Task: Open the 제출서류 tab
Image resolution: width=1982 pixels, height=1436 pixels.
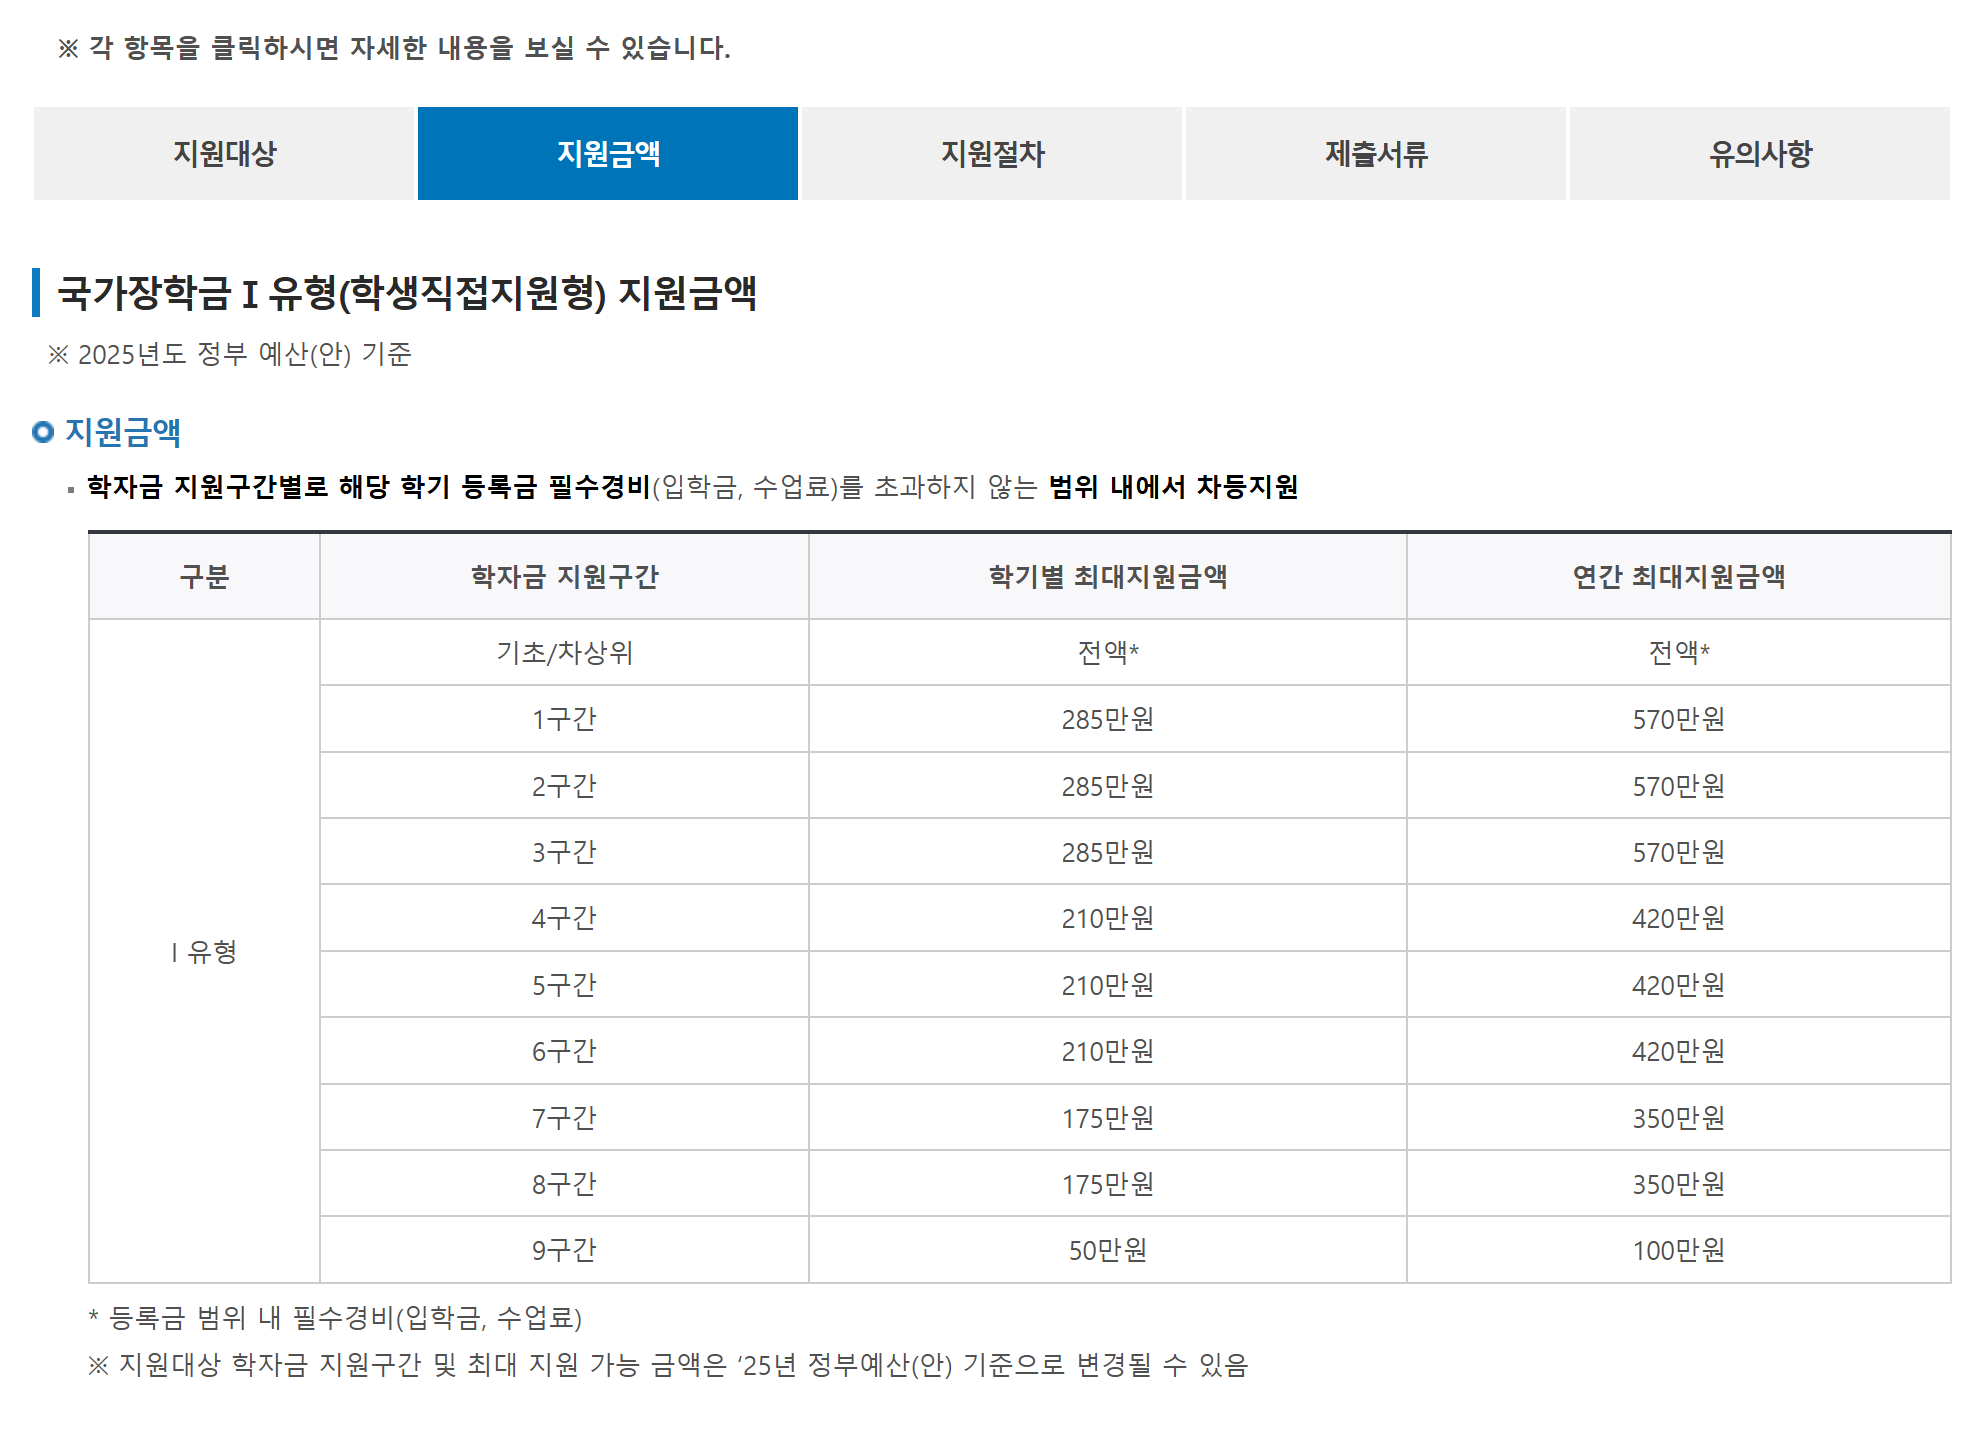Action: pos(1375,153)
